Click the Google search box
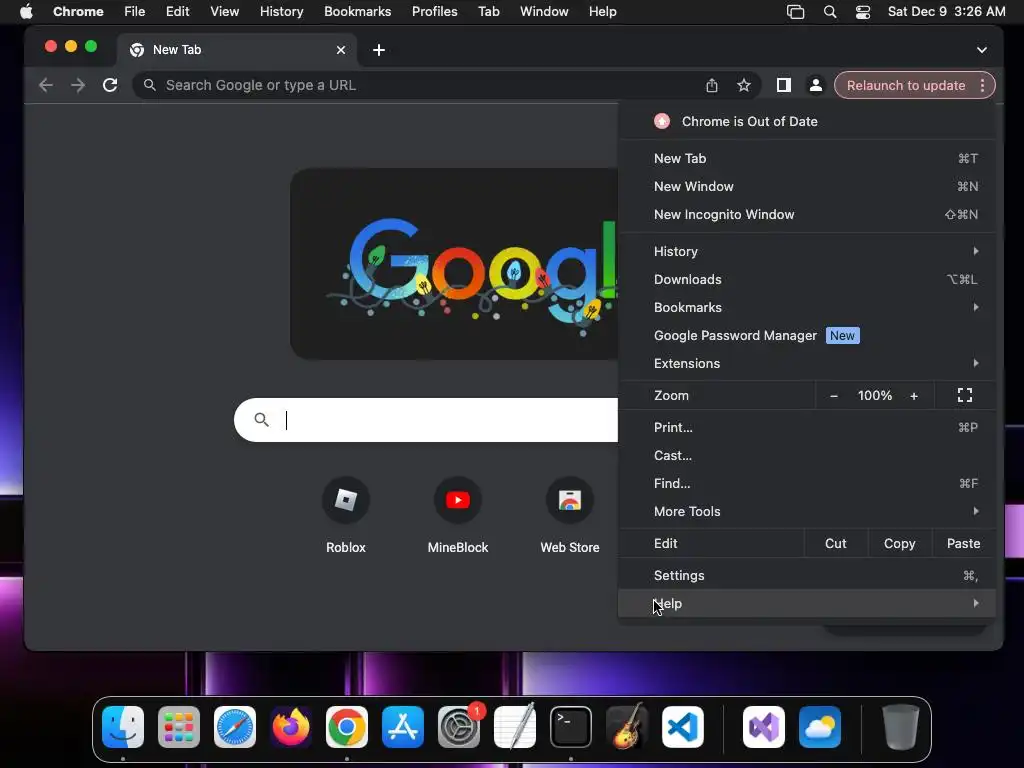Viewport: 1024px width, 768px height. point(426,420)
